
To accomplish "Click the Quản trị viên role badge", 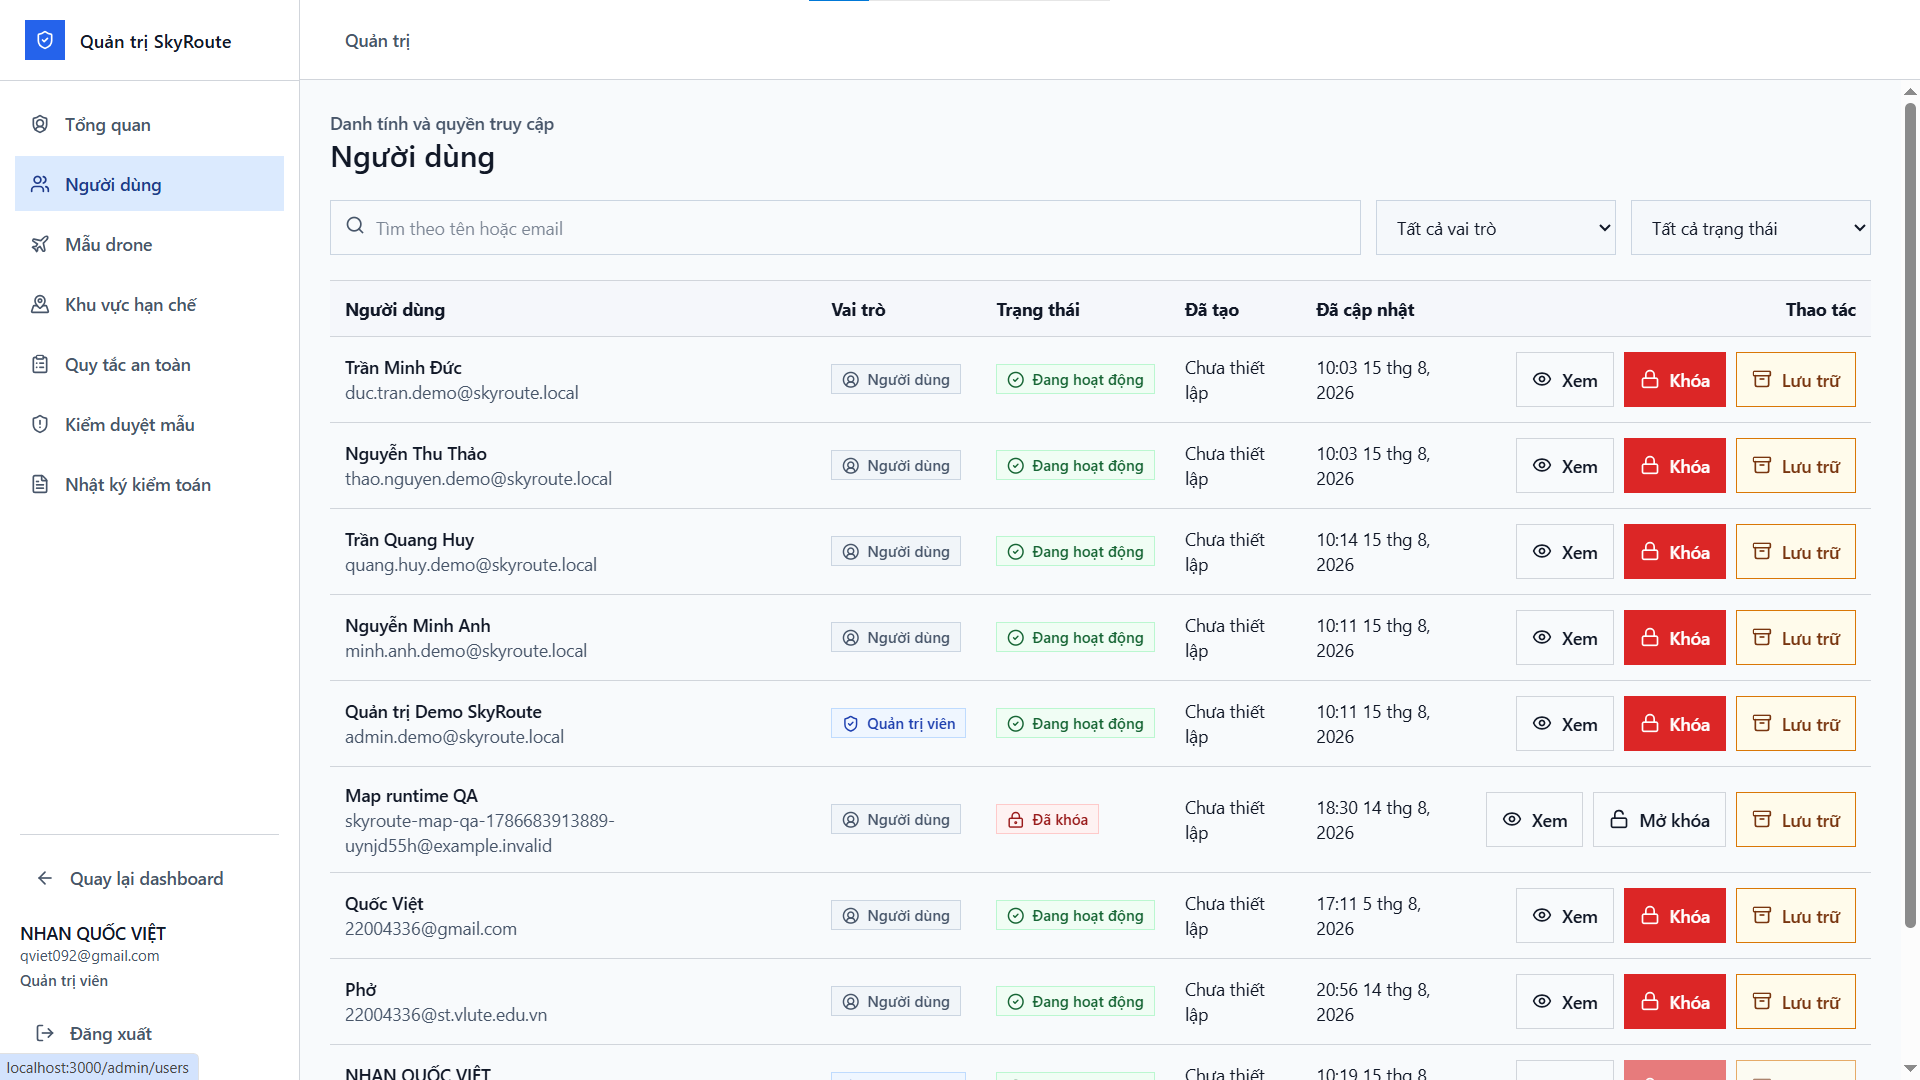I will [x=898, y=723].
